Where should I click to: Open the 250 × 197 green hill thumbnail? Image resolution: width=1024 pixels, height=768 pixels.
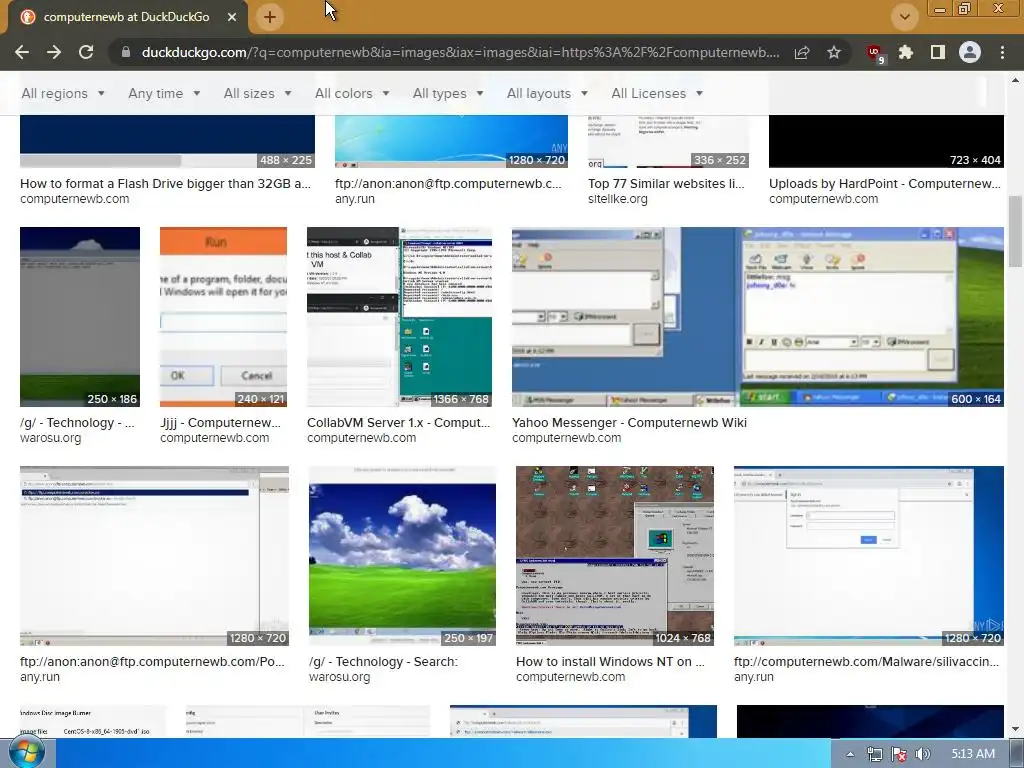pyautogui.click(x=402, y=556)
